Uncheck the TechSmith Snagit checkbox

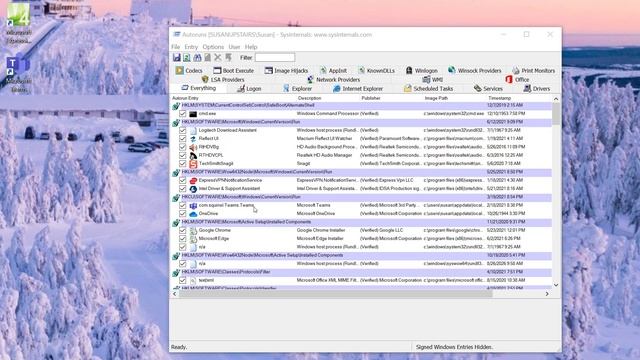182,164
